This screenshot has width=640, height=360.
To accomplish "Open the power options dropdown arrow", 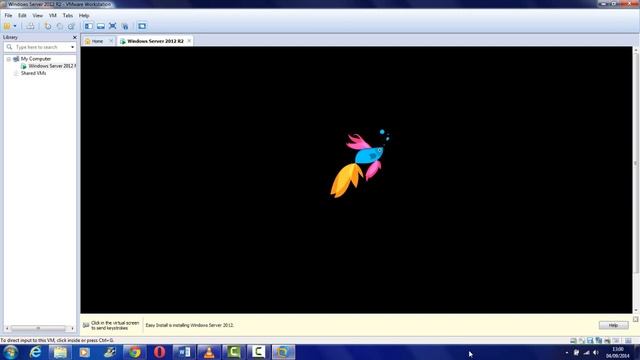I will tap(15, 26).
